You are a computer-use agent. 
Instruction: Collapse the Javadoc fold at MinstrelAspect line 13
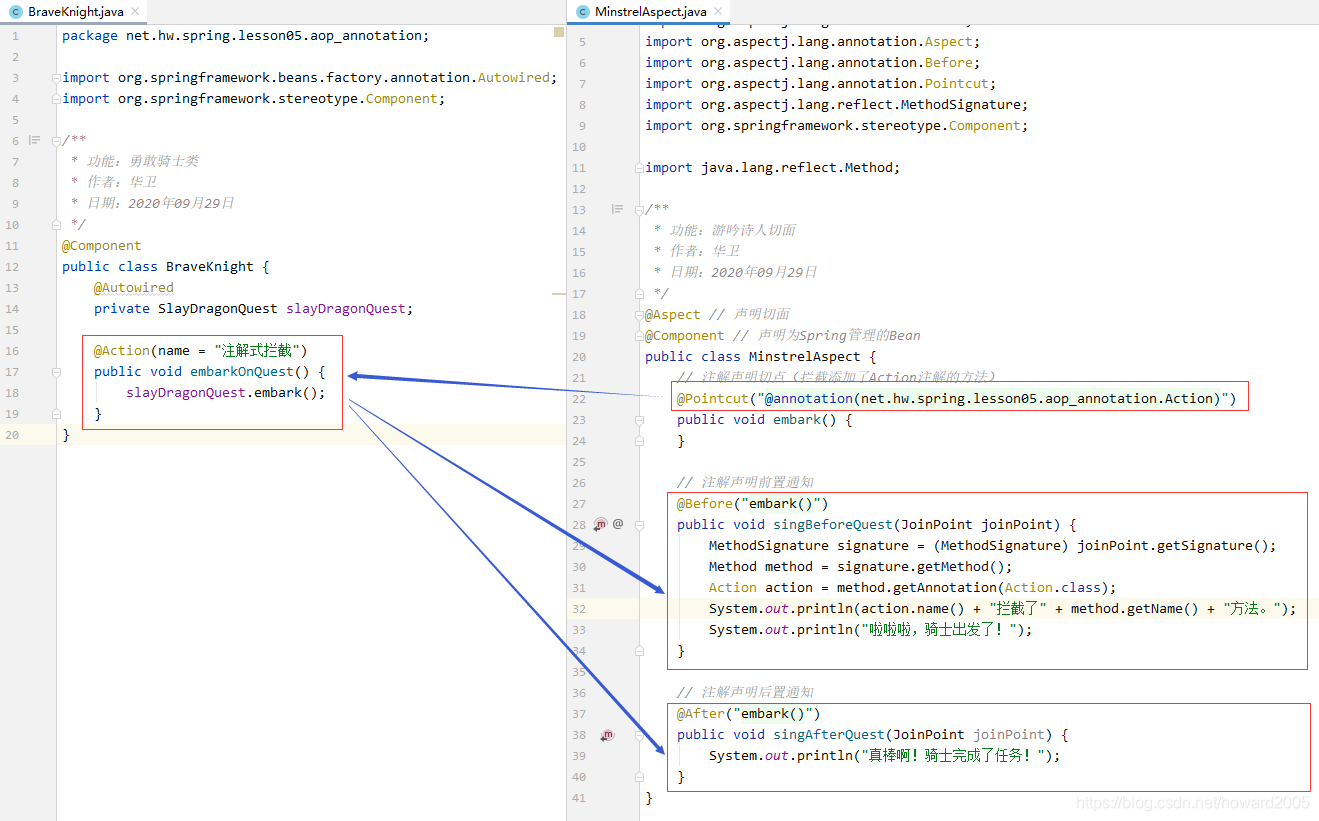click(x=640, y=209)
